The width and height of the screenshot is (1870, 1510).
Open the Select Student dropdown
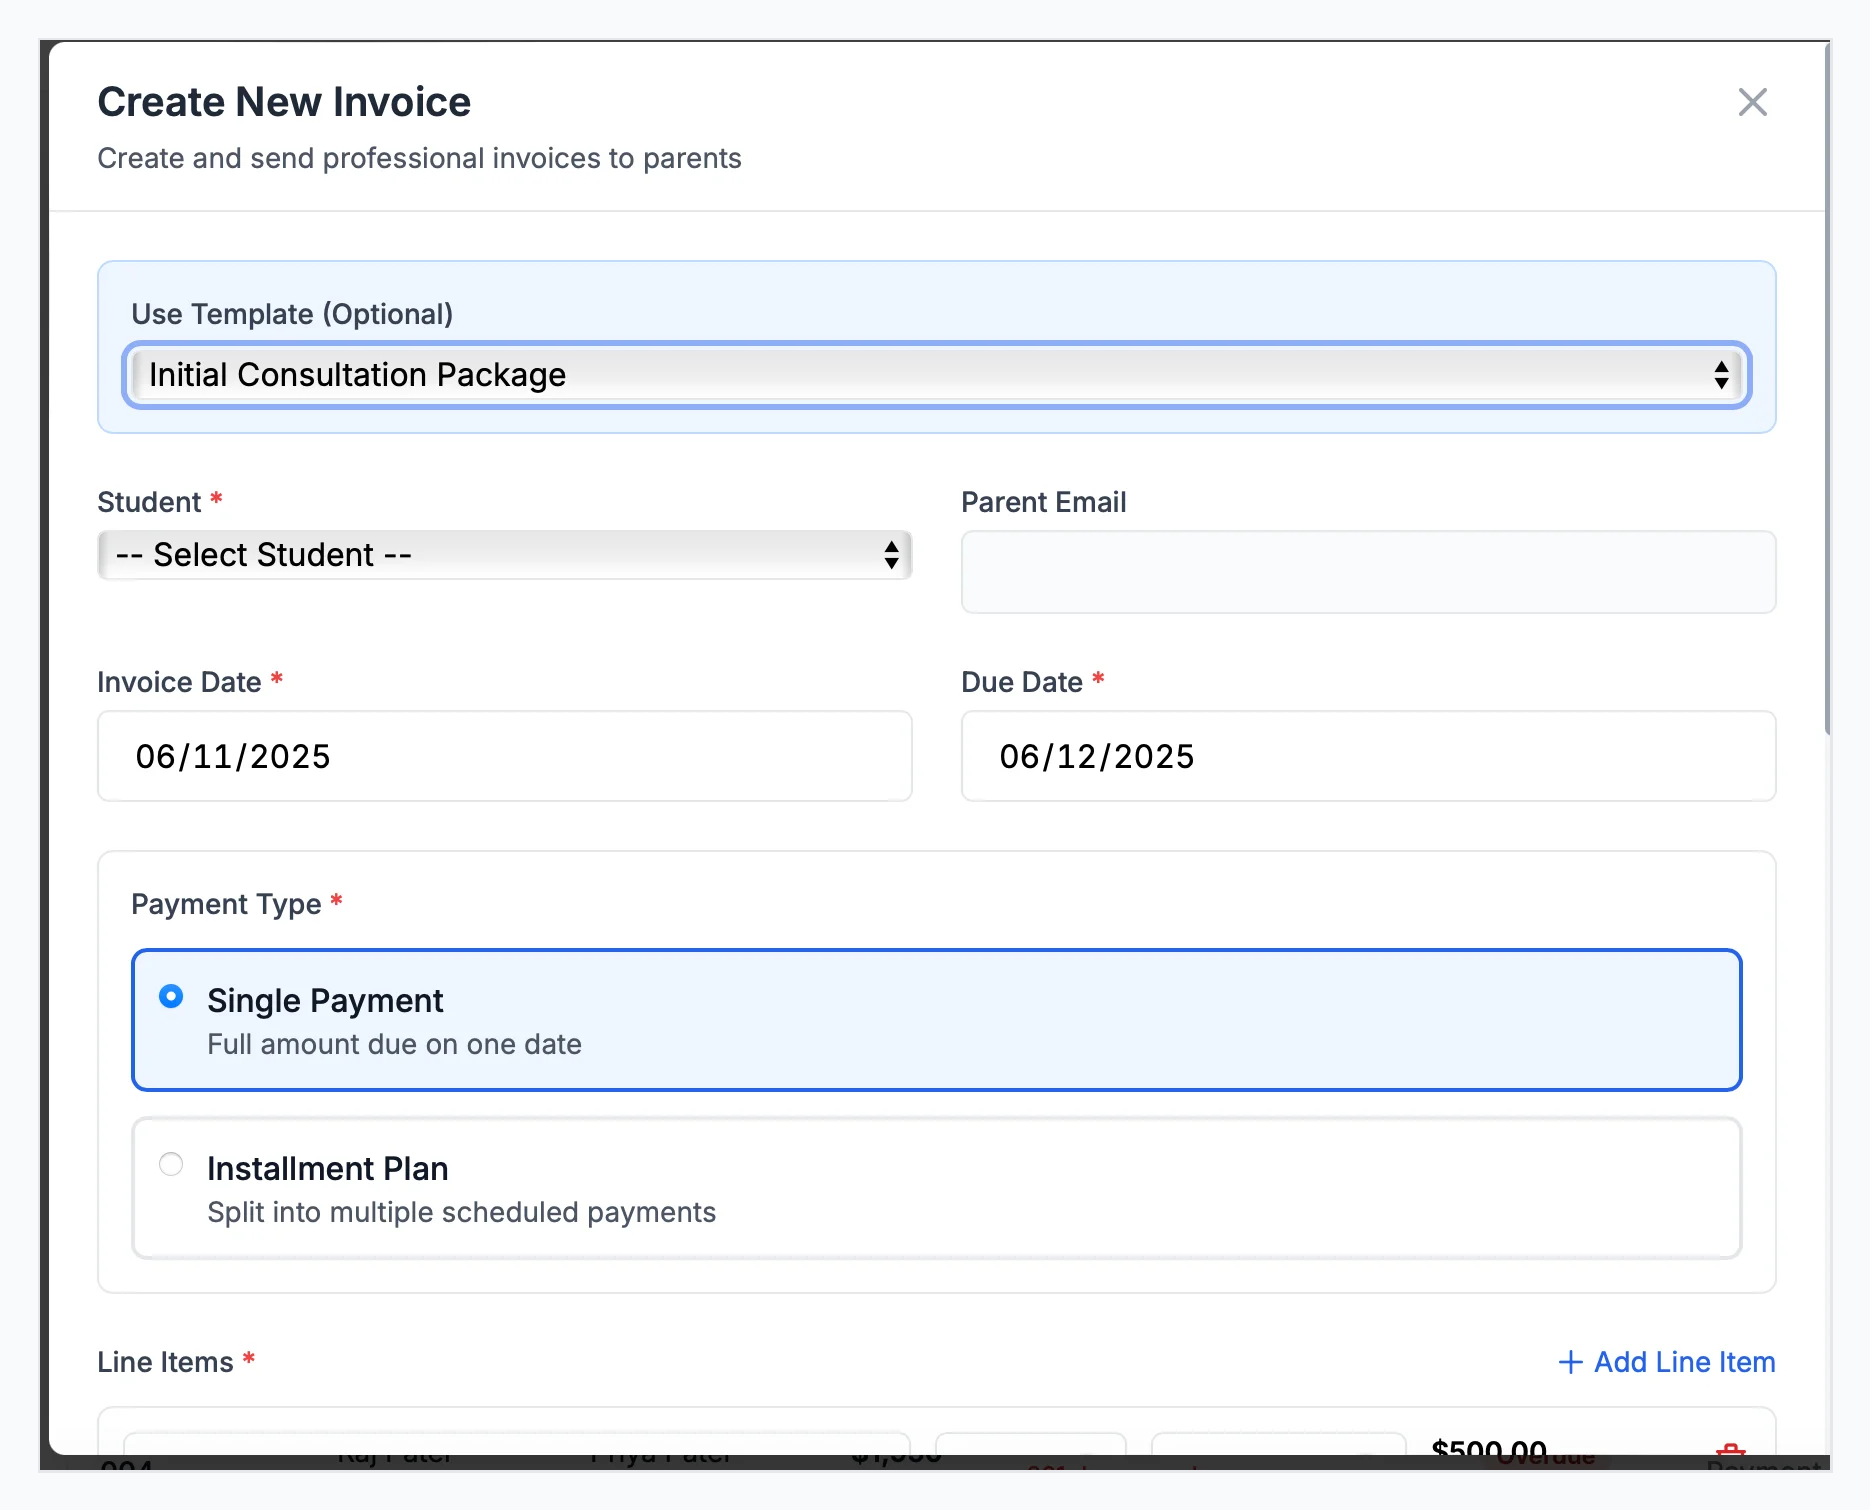(x=503, y=555)
